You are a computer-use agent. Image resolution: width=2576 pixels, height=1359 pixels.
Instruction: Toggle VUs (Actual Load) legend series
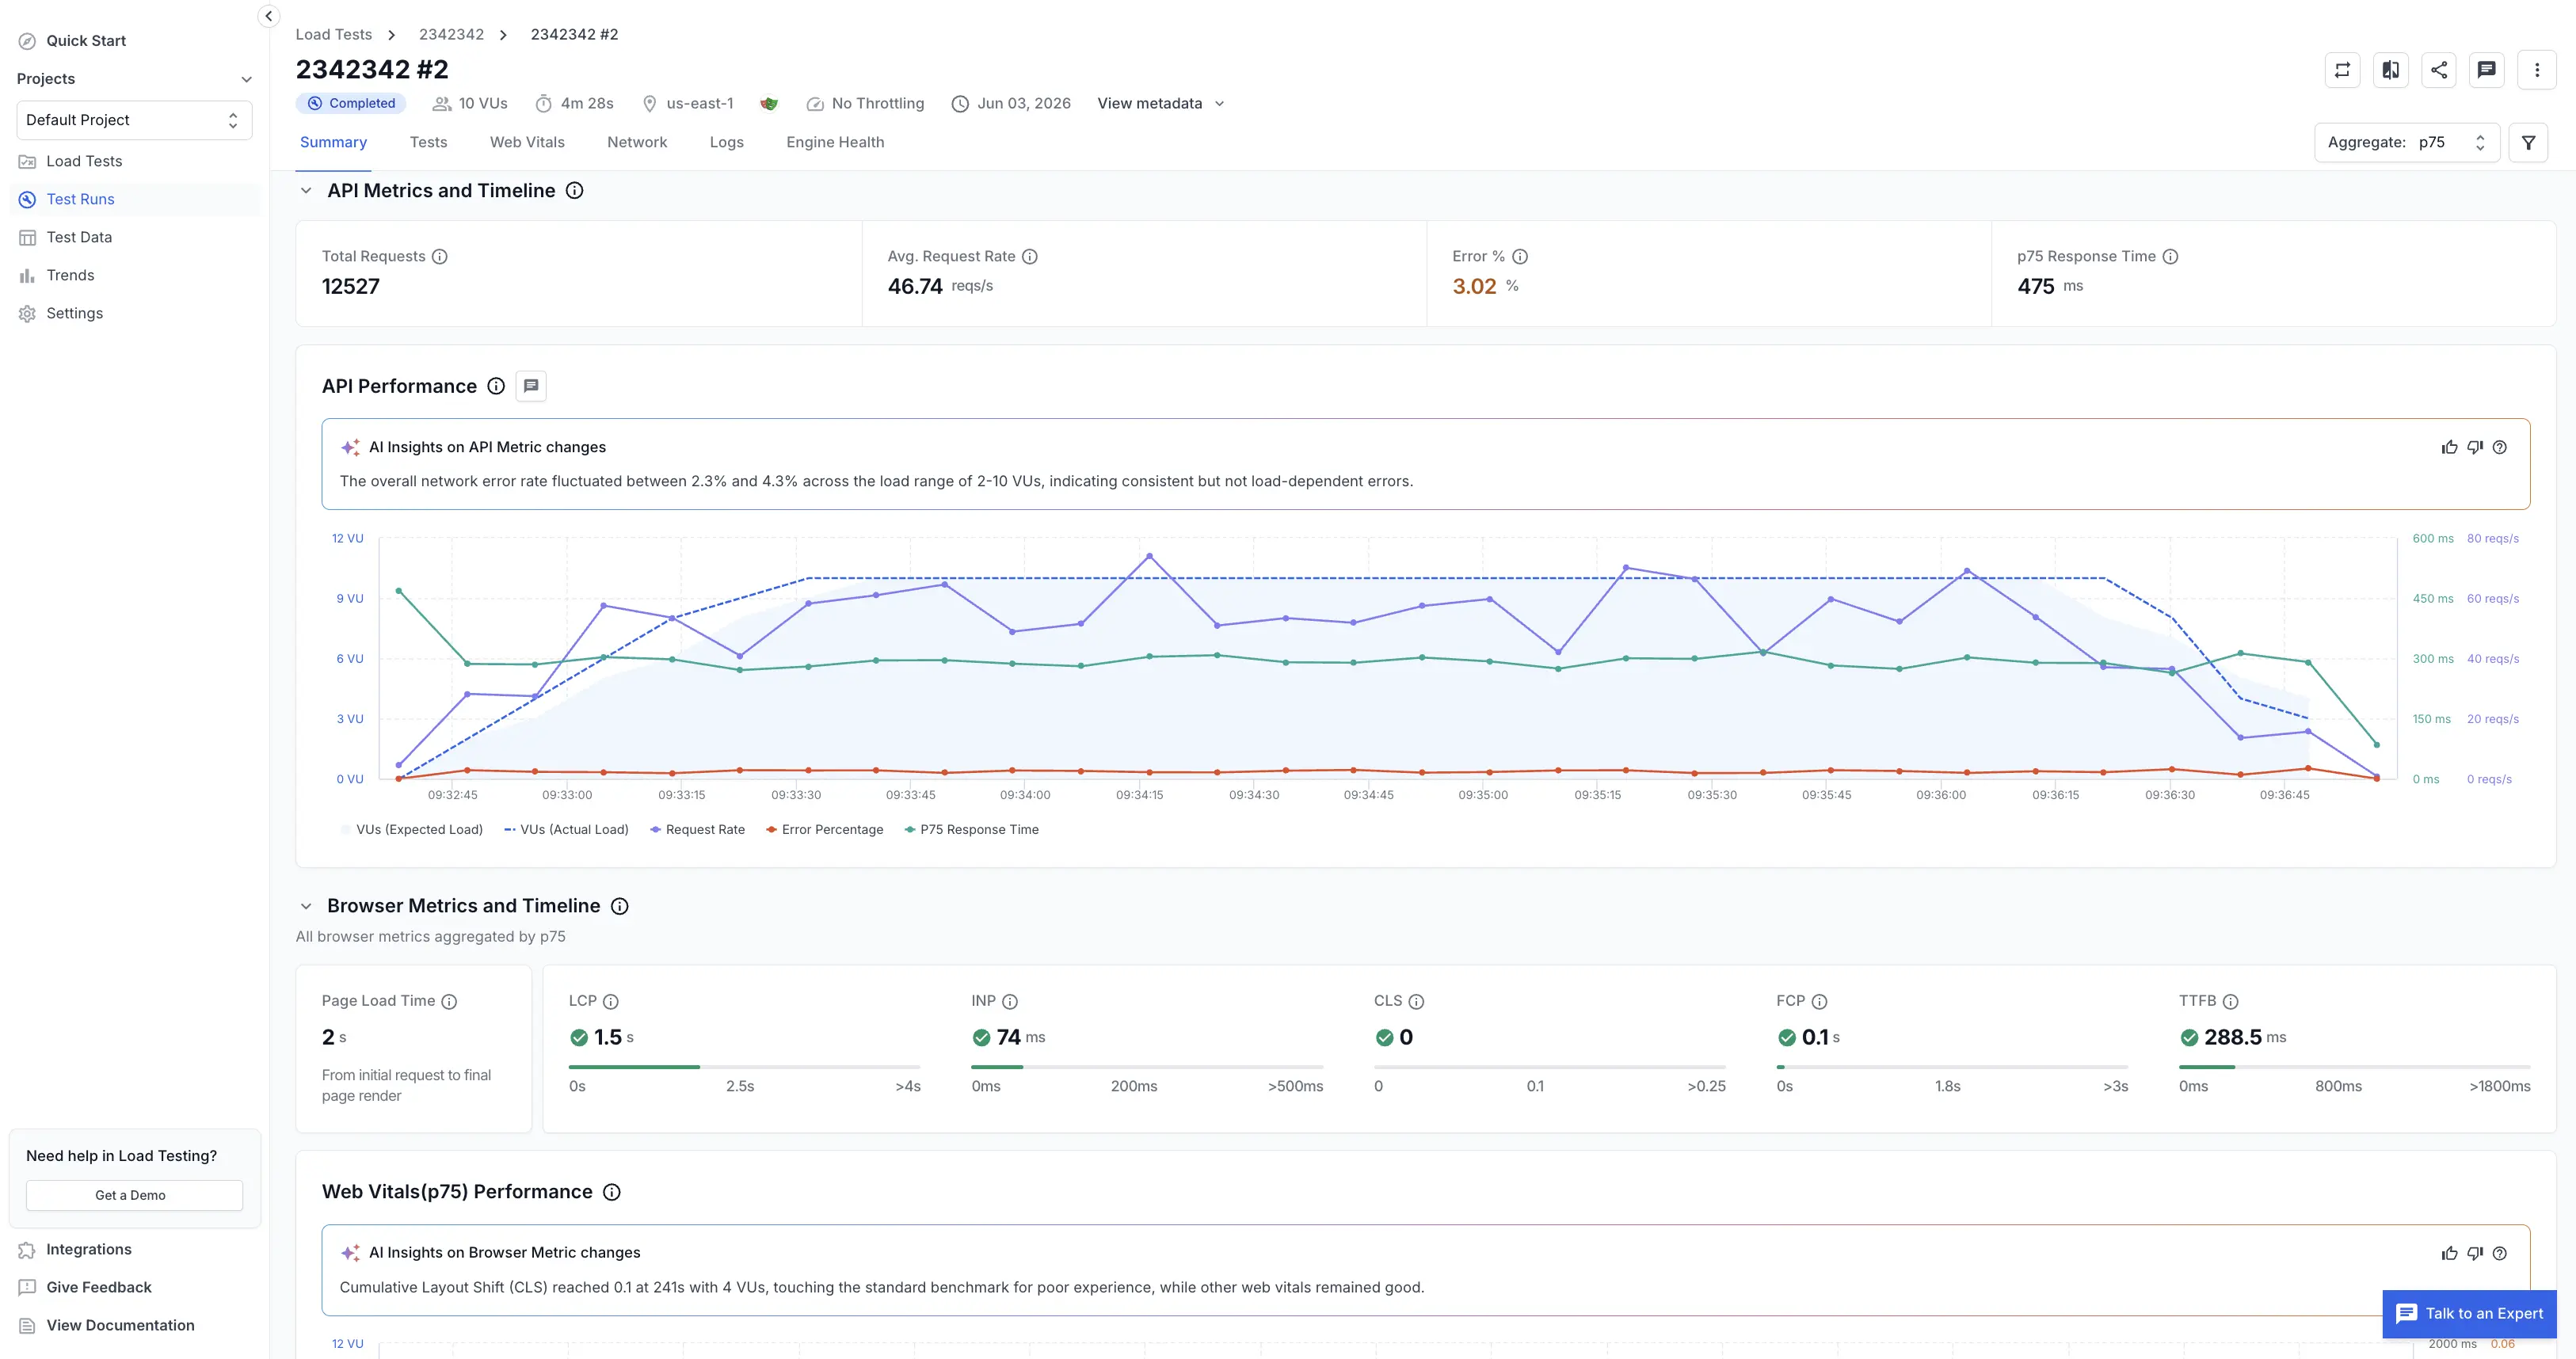point(566,830)
